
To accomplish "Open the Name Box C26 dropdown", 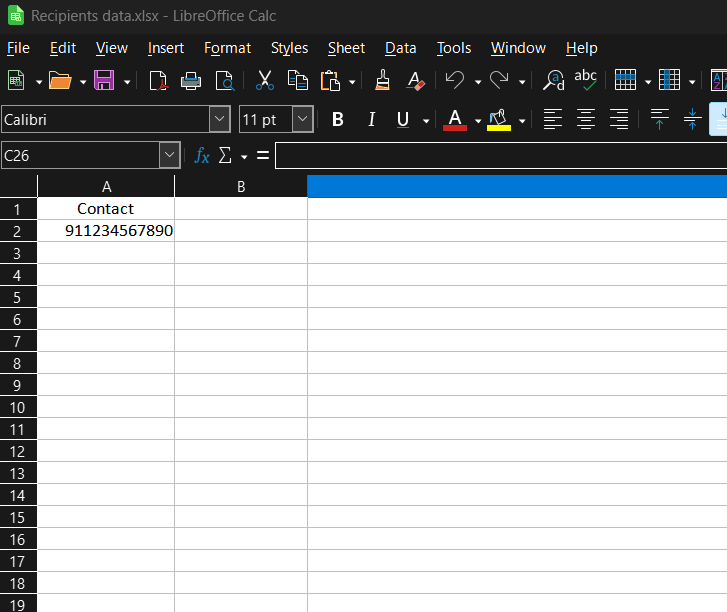I will 169,155.
